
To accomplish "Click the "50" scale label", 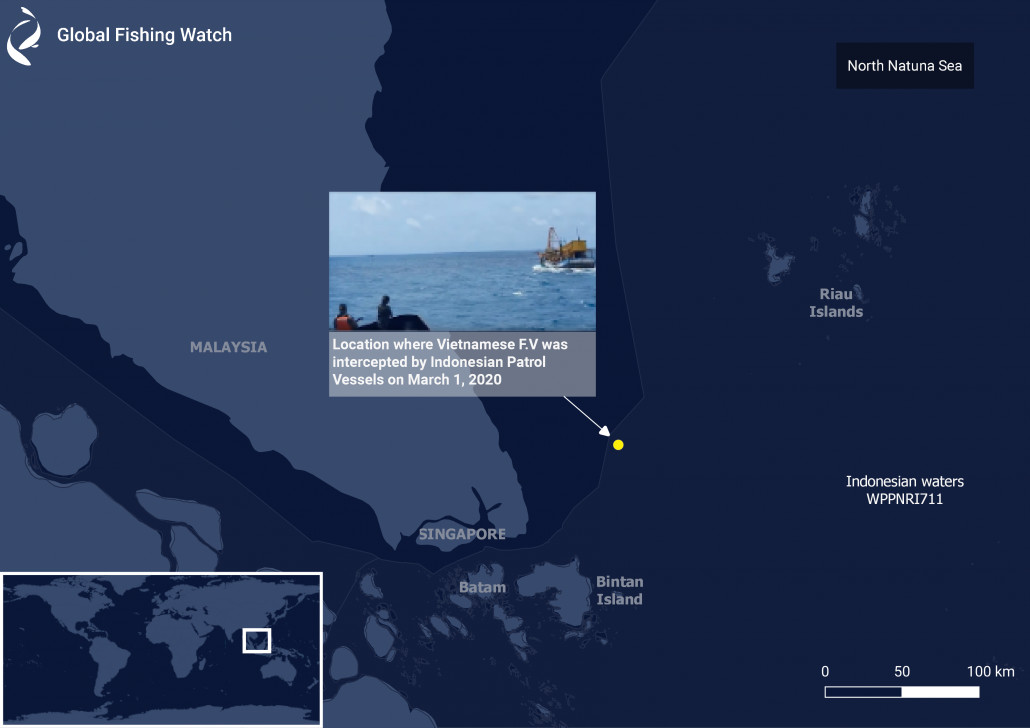I will click(902, 671).
